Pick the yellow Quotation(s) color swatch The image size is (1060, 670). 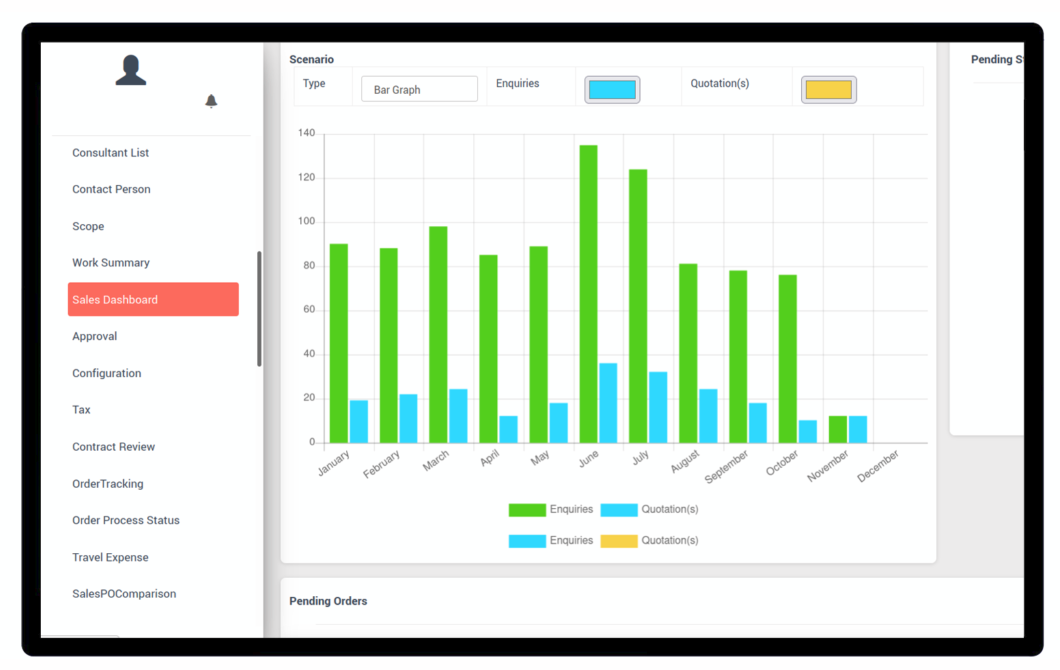click(829, 90)
